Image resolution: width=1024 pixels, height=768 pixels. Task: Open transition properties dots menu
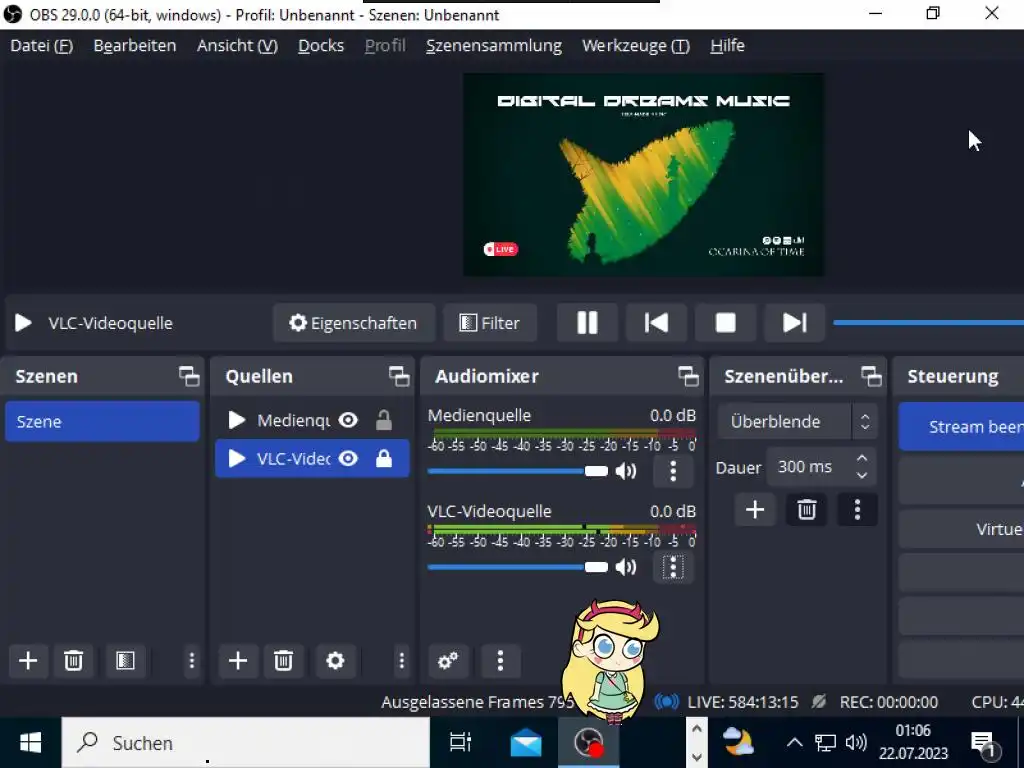coord(857,509)
